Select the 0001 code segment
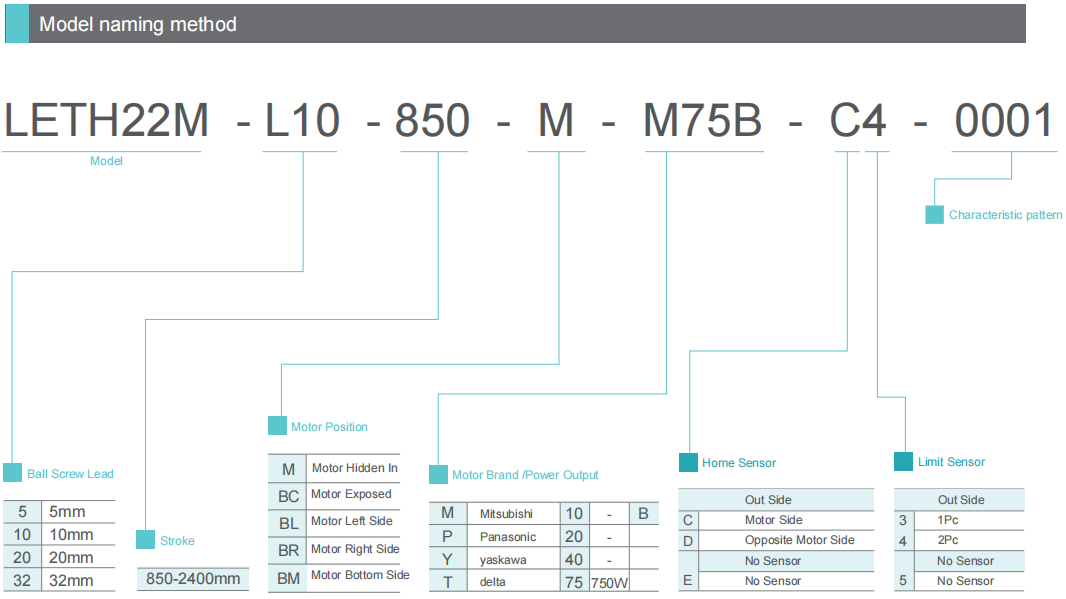Viewport: 1066px width, 599px height. 1003,121
